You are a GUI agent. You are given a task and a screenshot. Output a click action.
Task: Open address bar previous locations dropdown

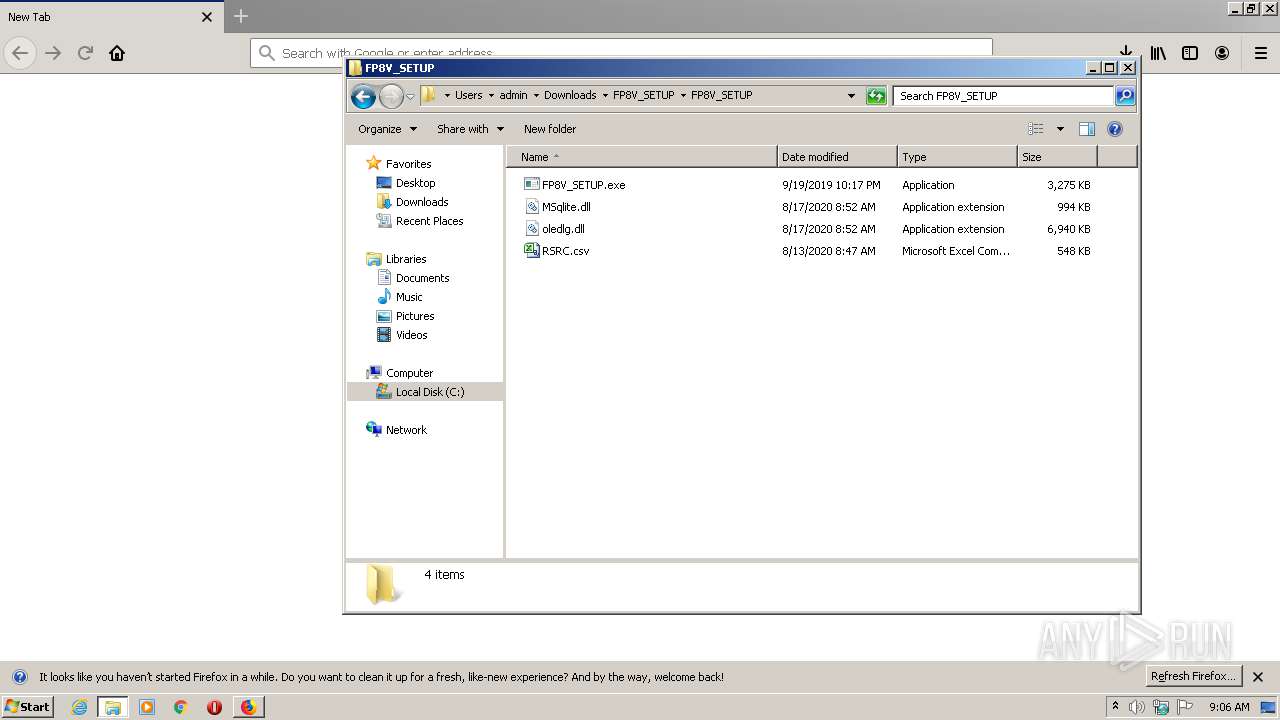(851, 96)
